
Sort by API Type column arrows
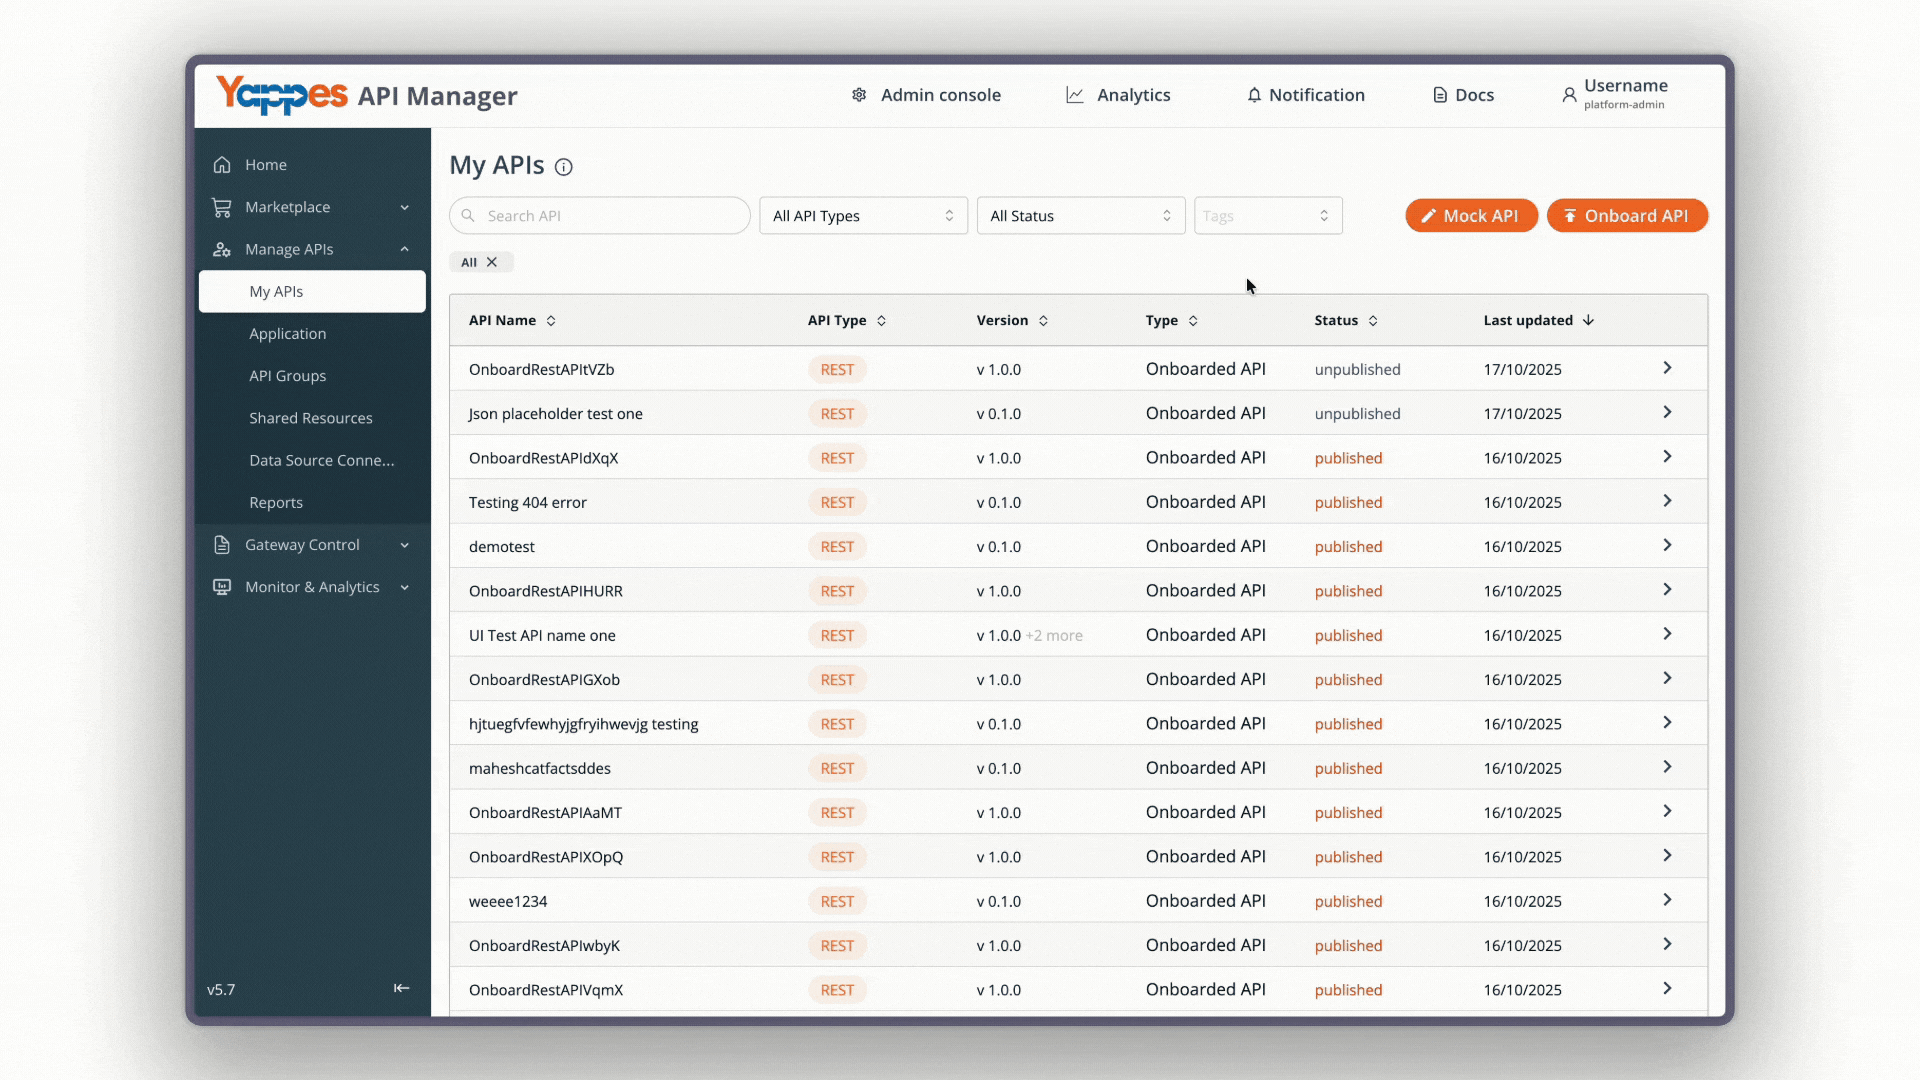[881, 321]
